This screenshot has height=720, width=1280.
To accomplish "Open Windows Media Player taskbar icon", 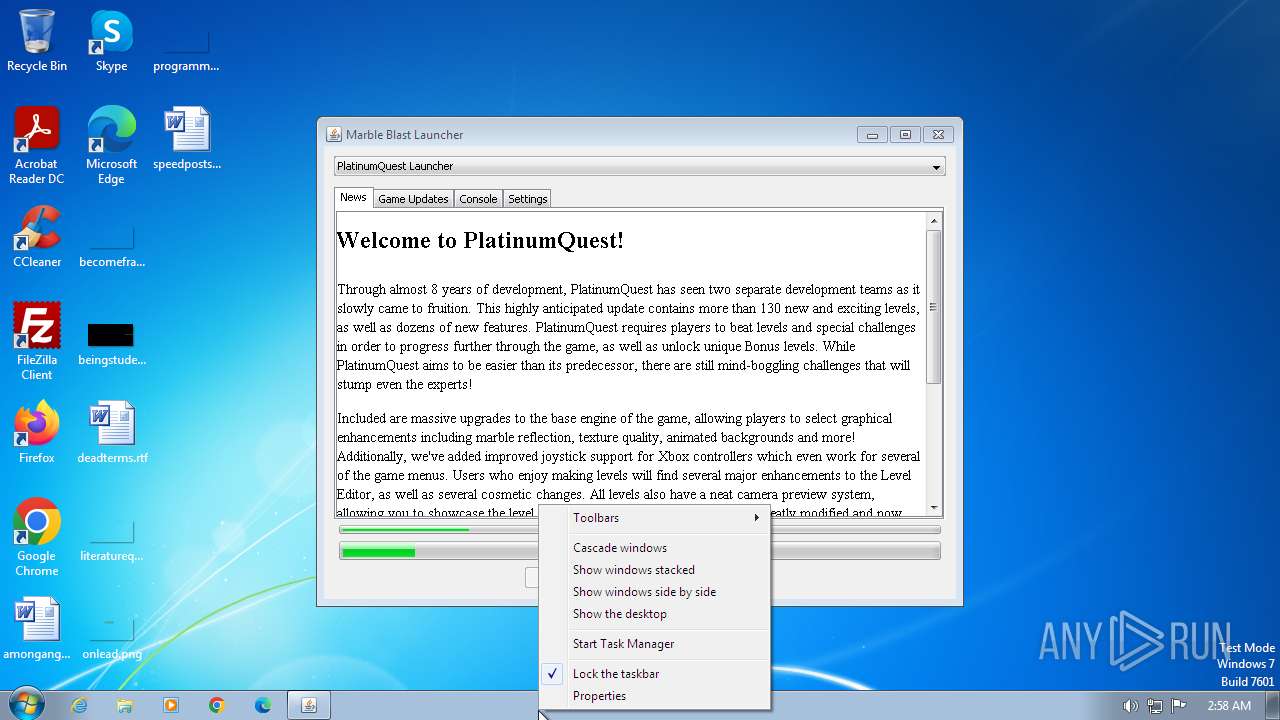I will tap(171, 705).
